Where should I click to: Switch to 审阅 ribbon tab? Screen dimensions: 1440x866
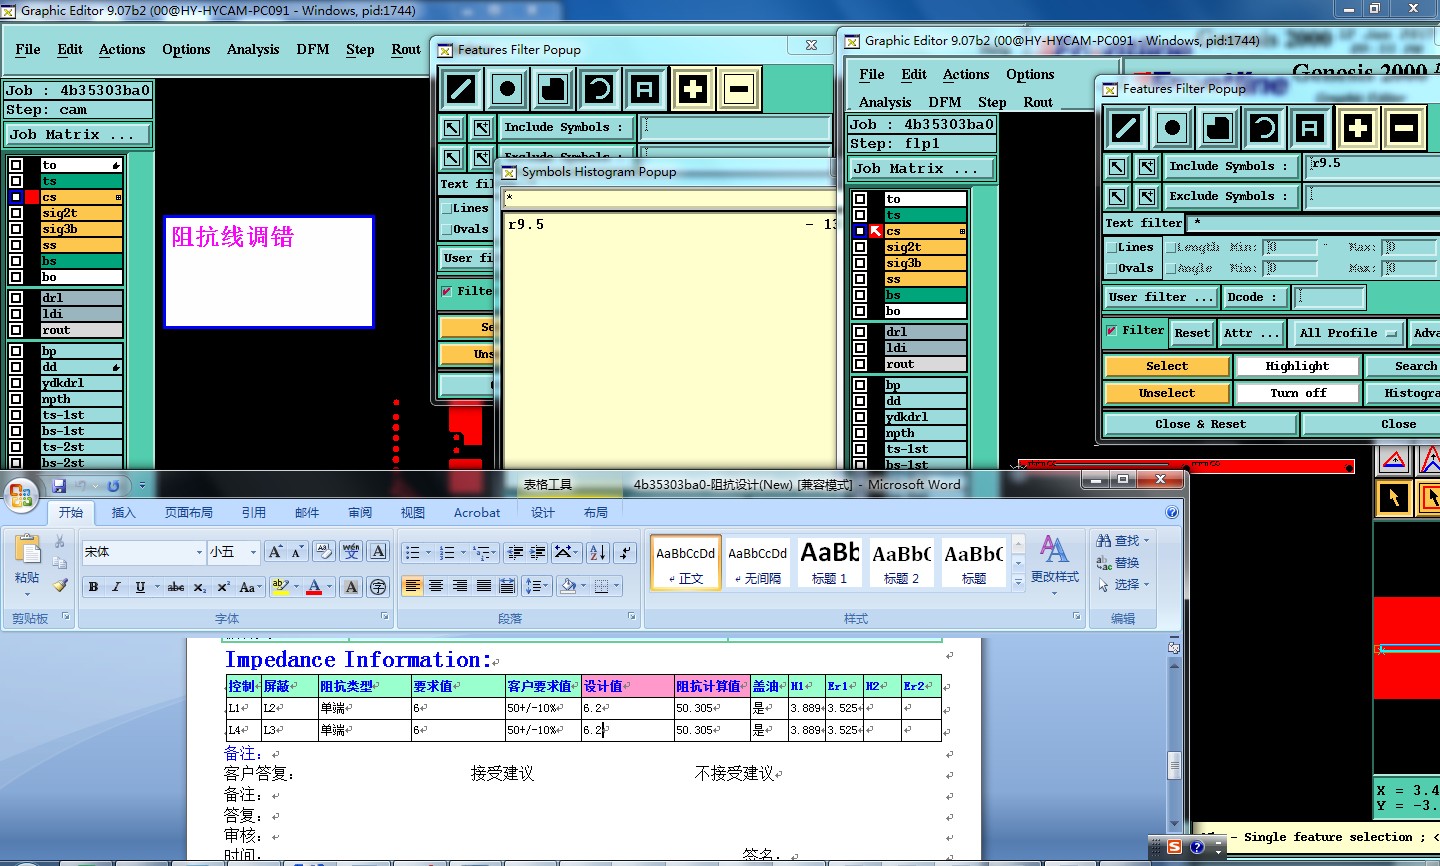pyautogui.click(x=360, y=512)
